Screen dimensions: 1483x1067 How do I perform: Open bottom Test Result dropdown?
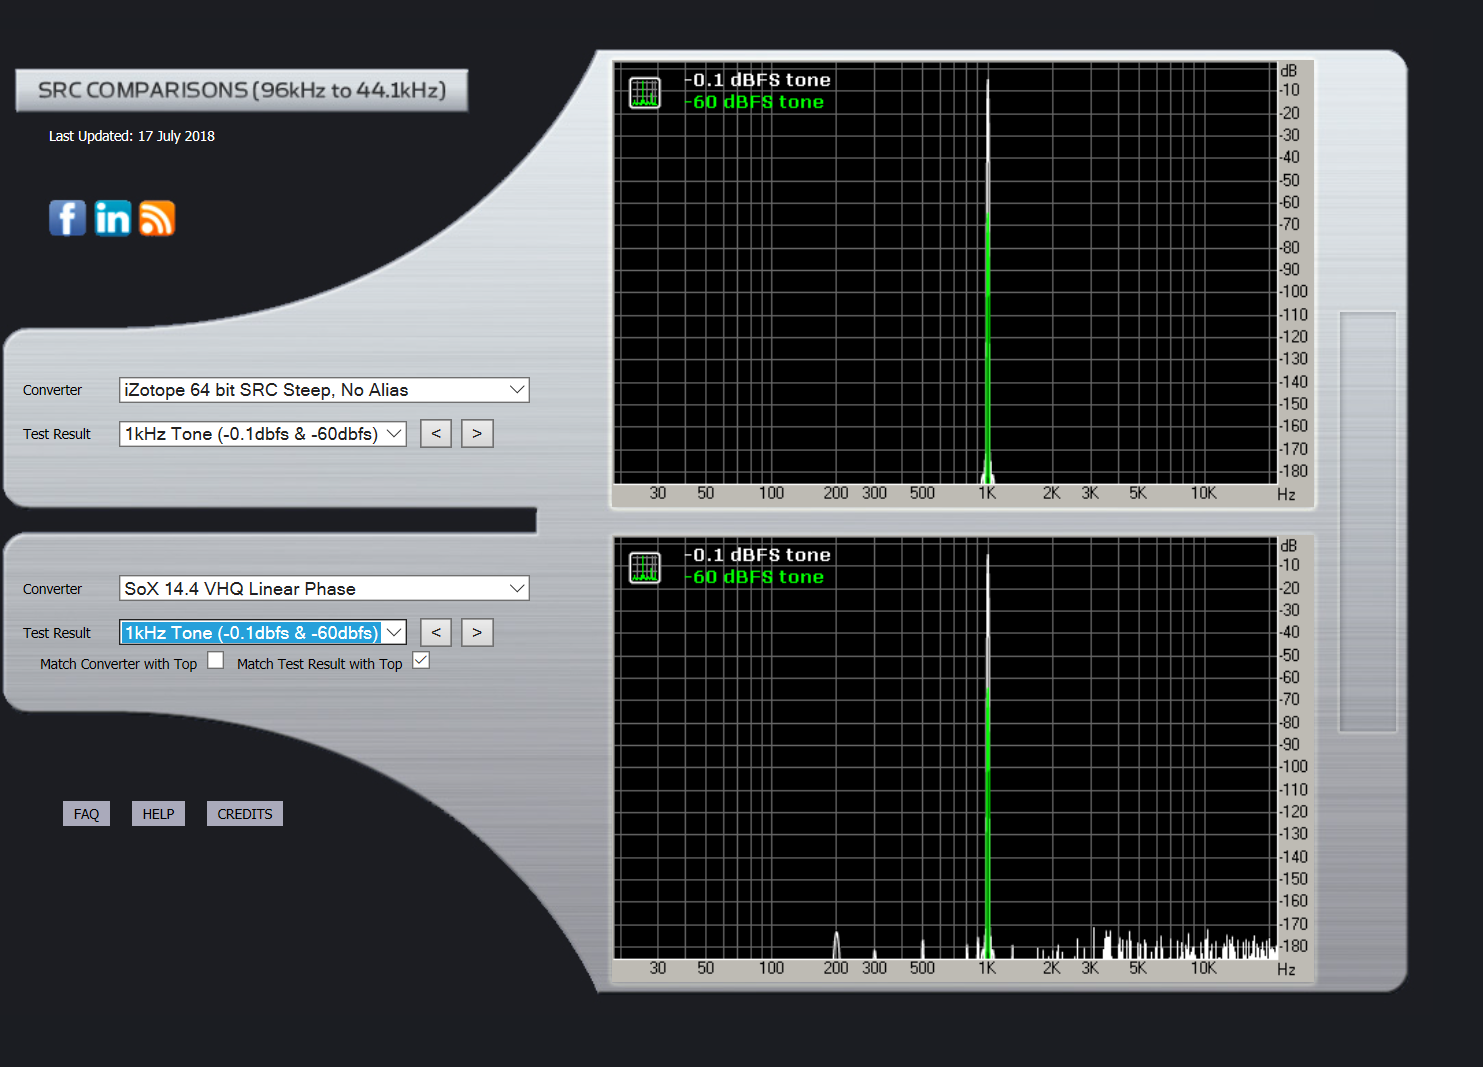click(263, 633)
